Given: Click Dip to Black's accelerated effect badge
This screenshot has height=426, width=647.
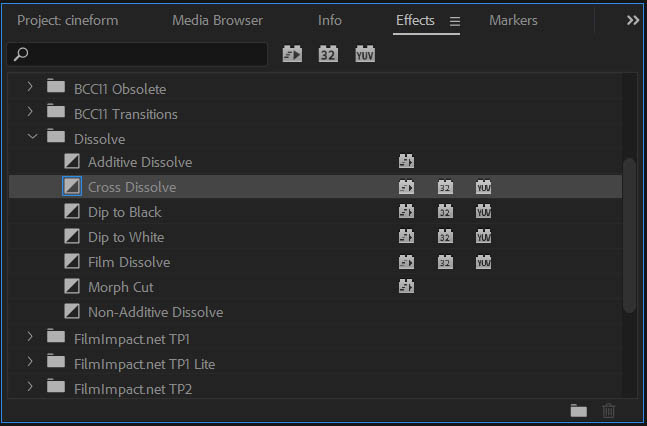Looking at the screenshot, I should [406, 211].
